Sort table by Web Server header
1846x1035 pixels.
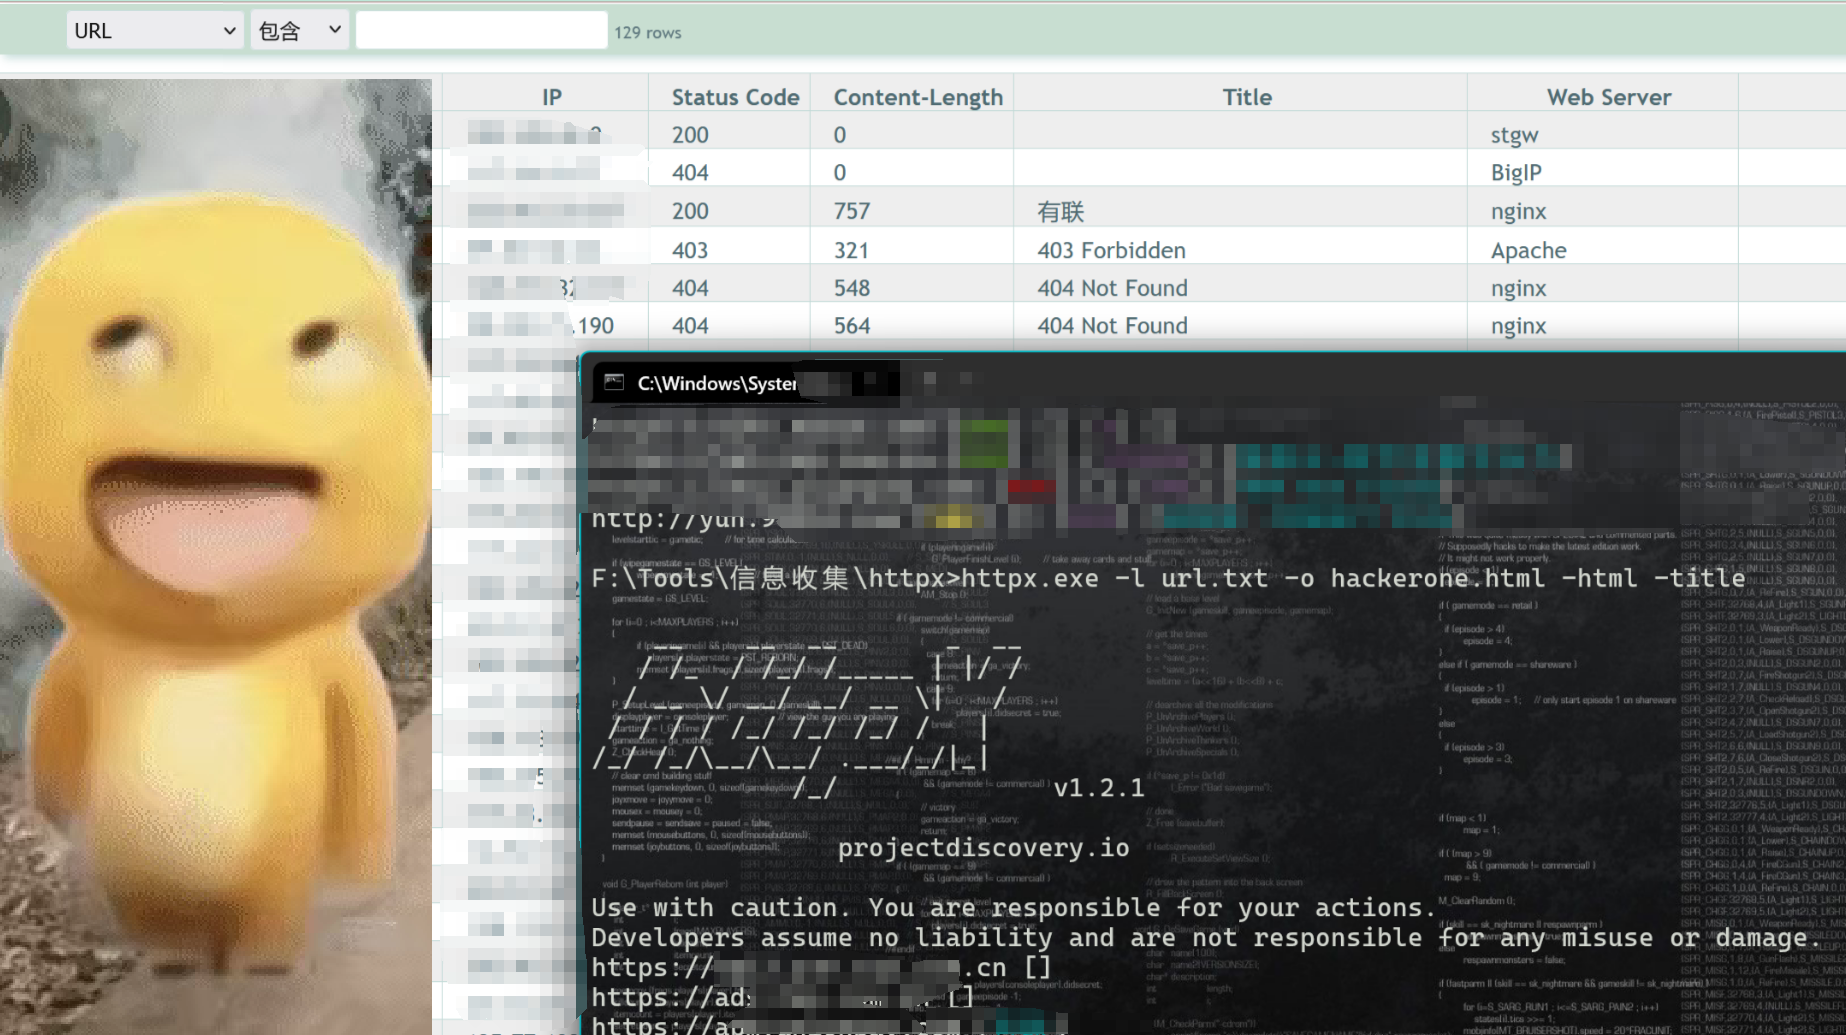pos(1609,97)
